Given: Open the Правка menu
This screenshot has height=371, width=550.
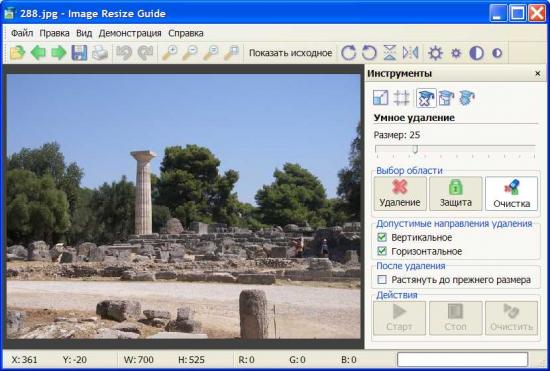Looking at the screenshot, I should click(54, 33).
